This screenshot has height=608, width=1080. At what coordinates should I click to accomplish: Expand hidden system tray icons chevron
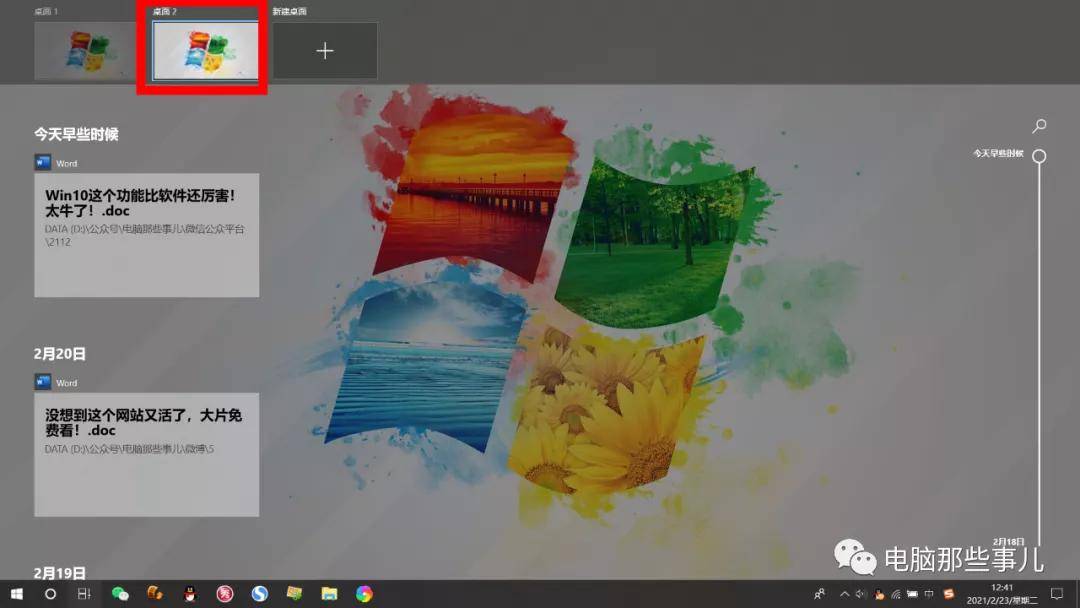tap(844, 594)
